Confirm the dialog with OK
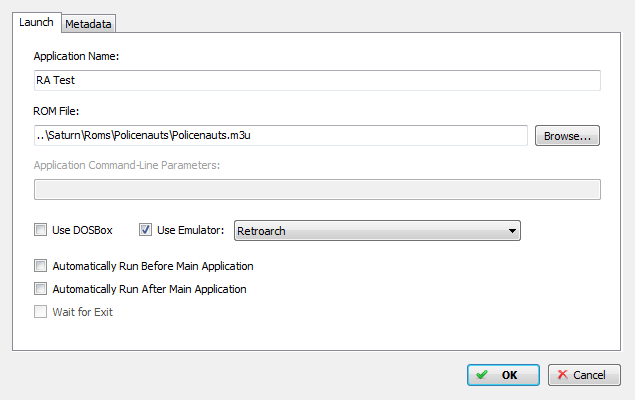The height and width of the screenshot is (400, 635). (x=503, y=375)
